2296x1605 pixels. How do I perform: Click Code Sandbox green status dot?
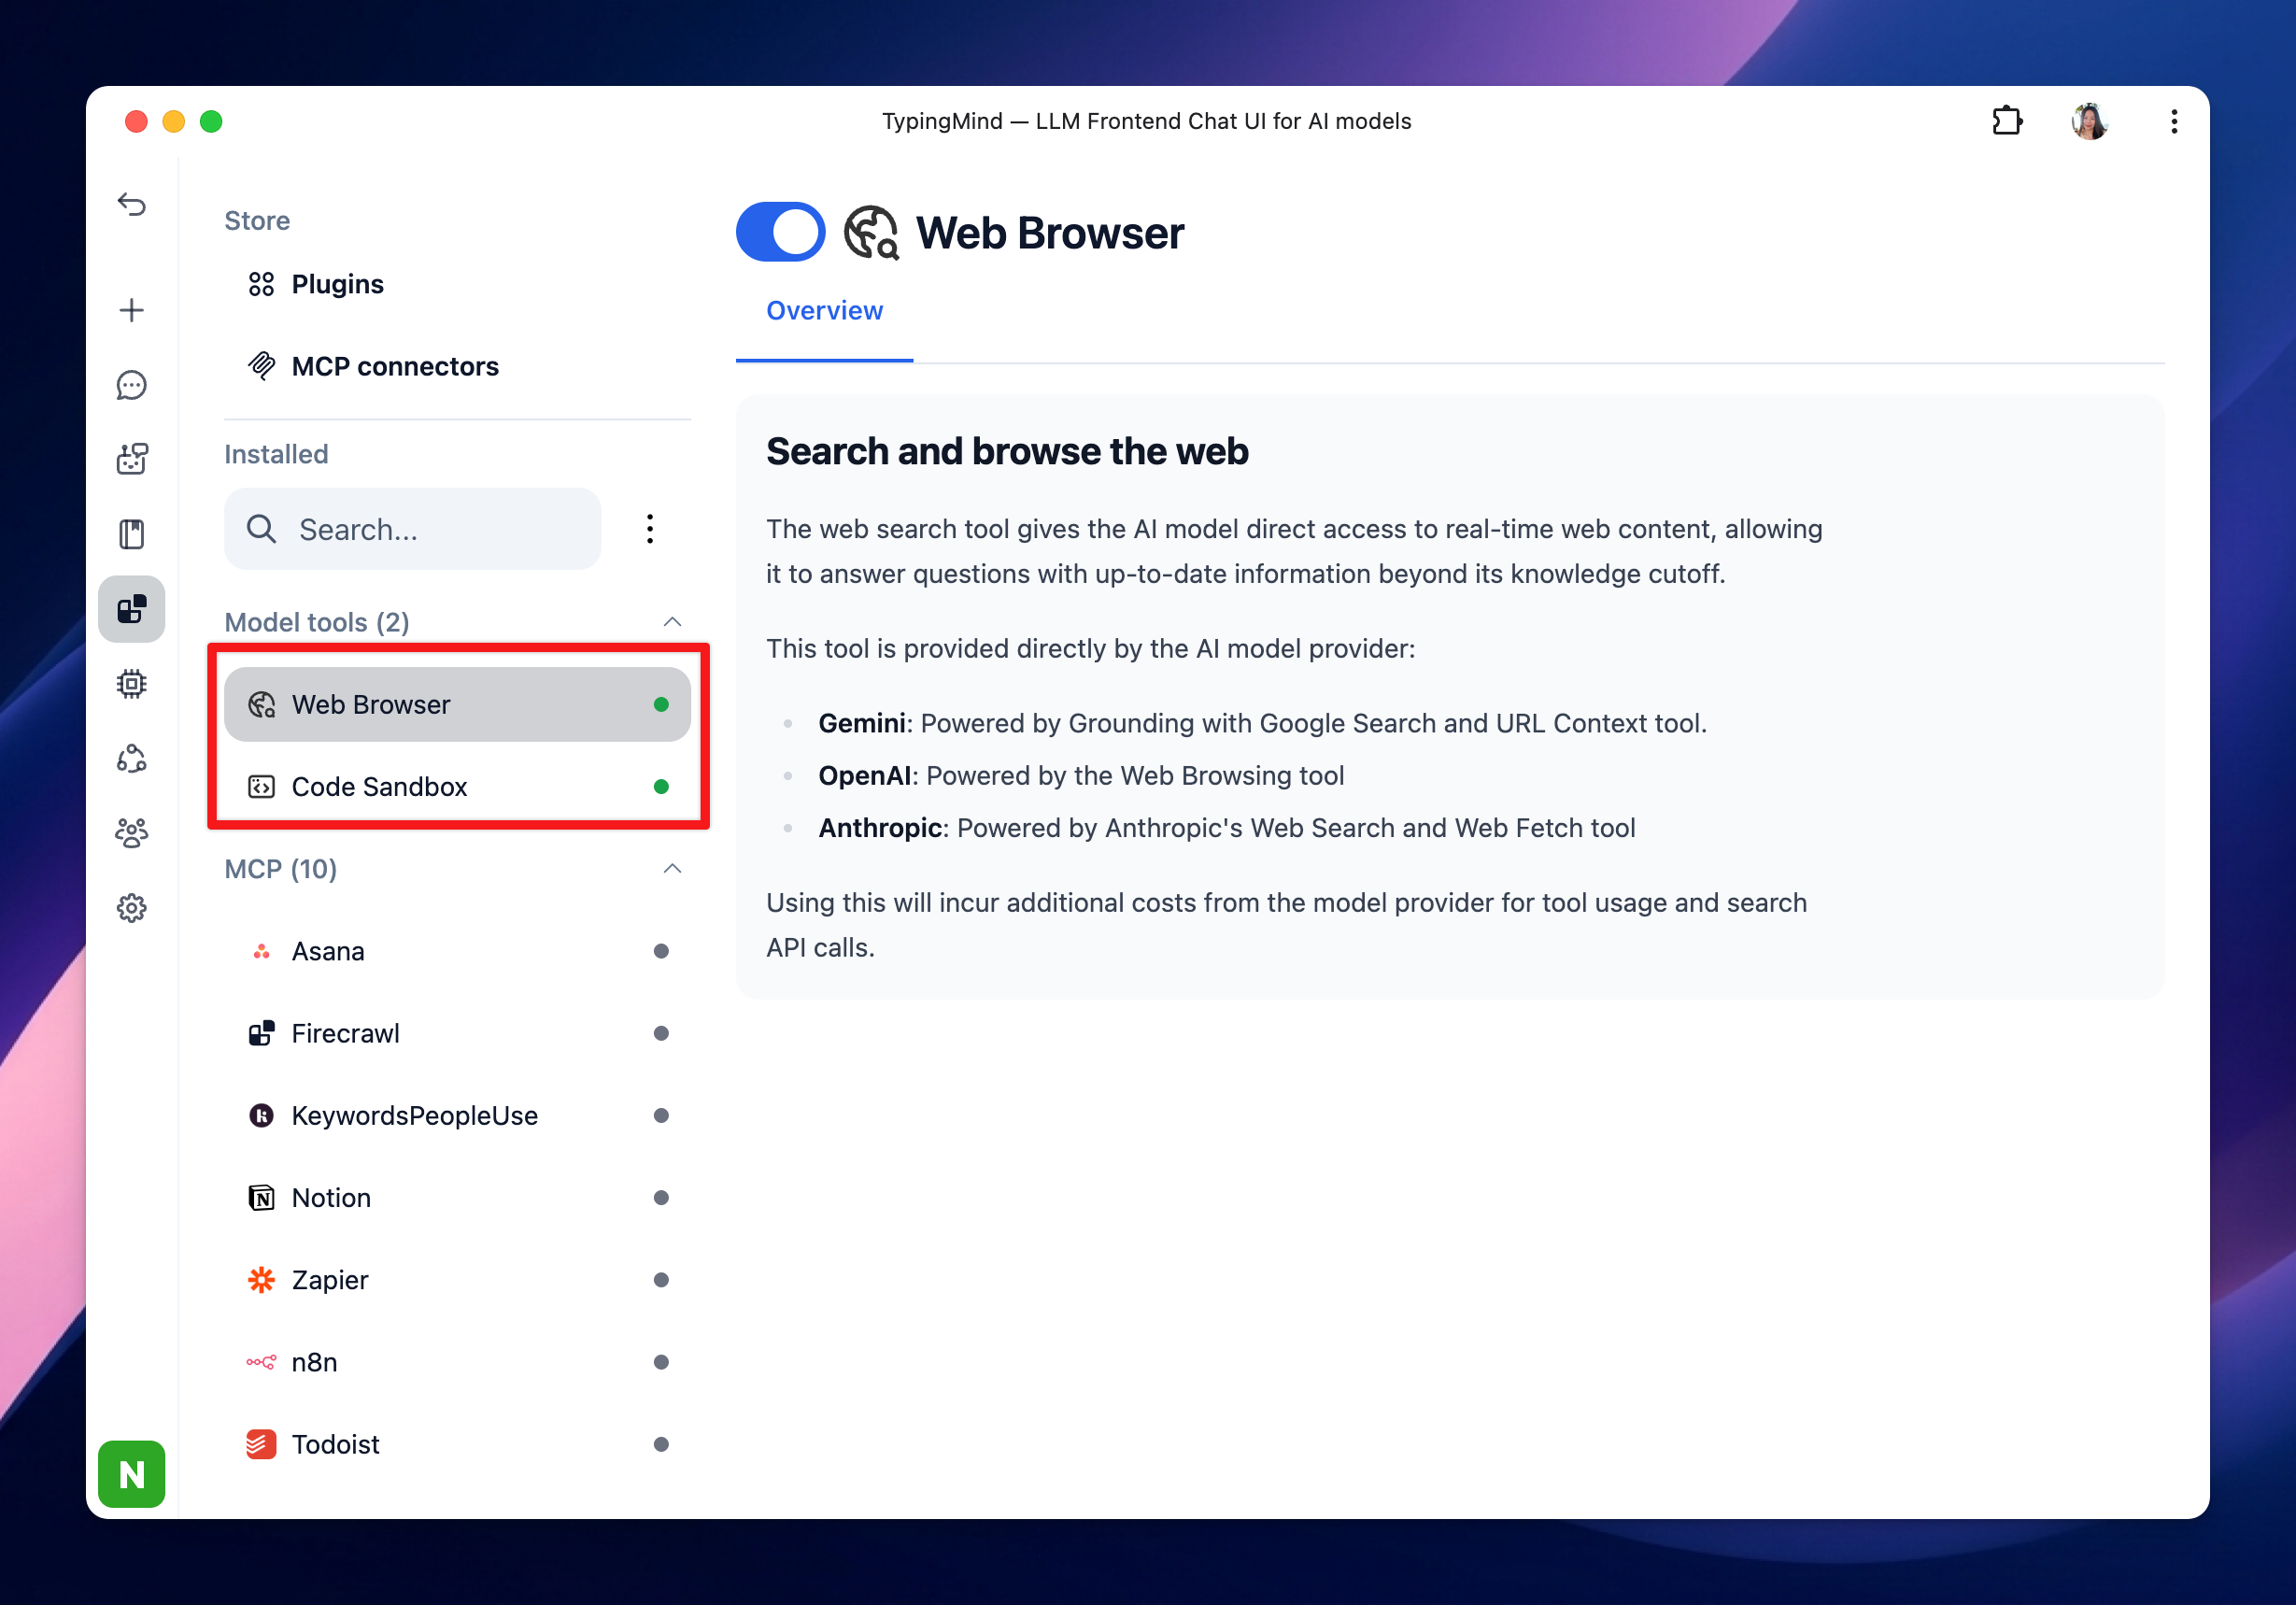[661, 786]
